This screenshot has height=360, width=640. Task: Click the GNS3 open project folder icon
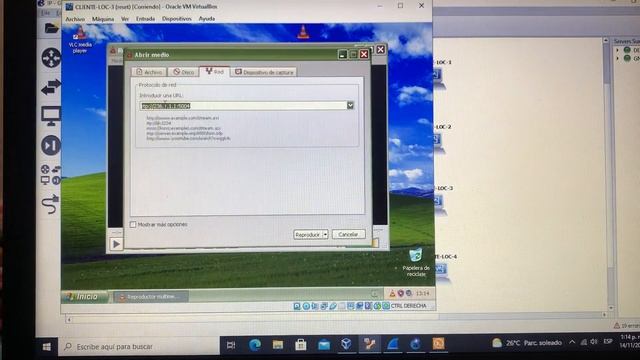tap(52, 28)
